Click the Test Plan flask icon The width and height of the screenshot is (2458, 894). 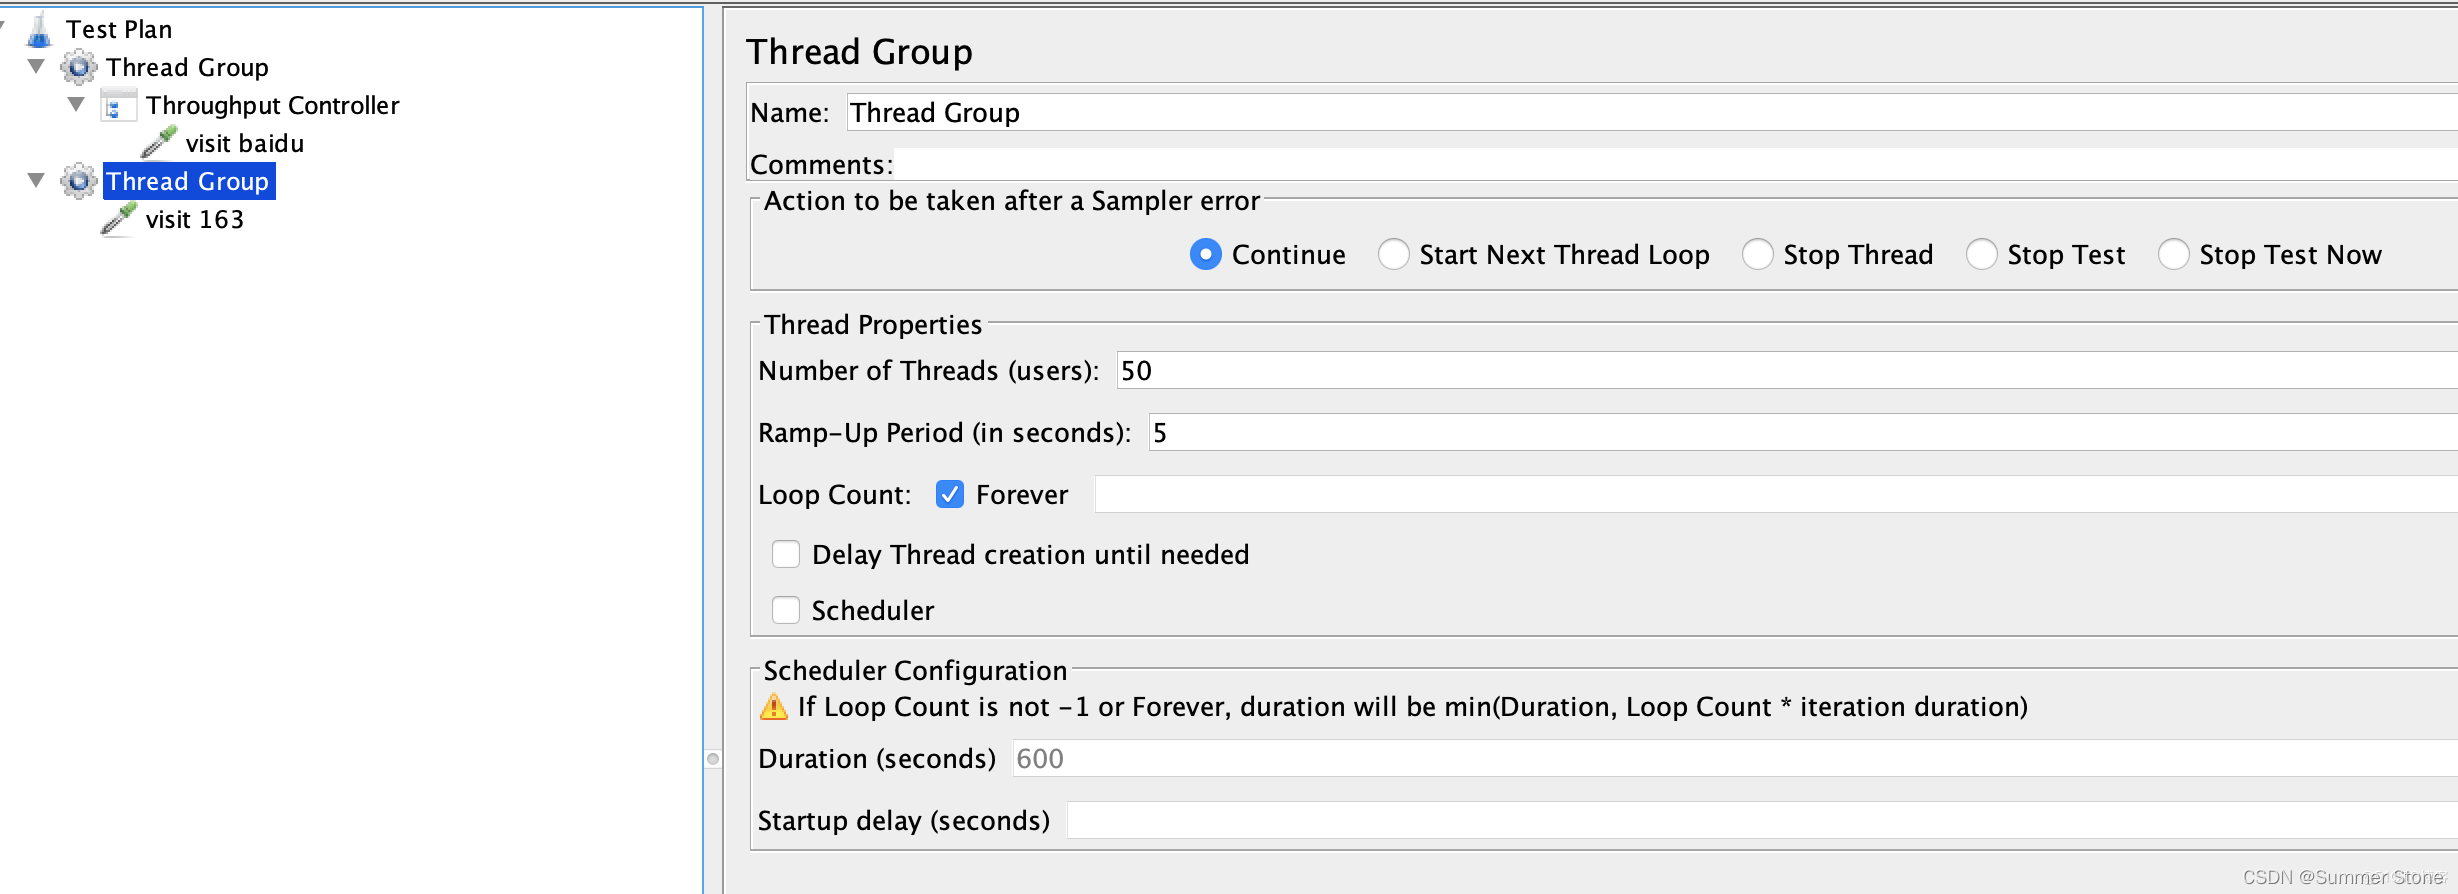39,30
